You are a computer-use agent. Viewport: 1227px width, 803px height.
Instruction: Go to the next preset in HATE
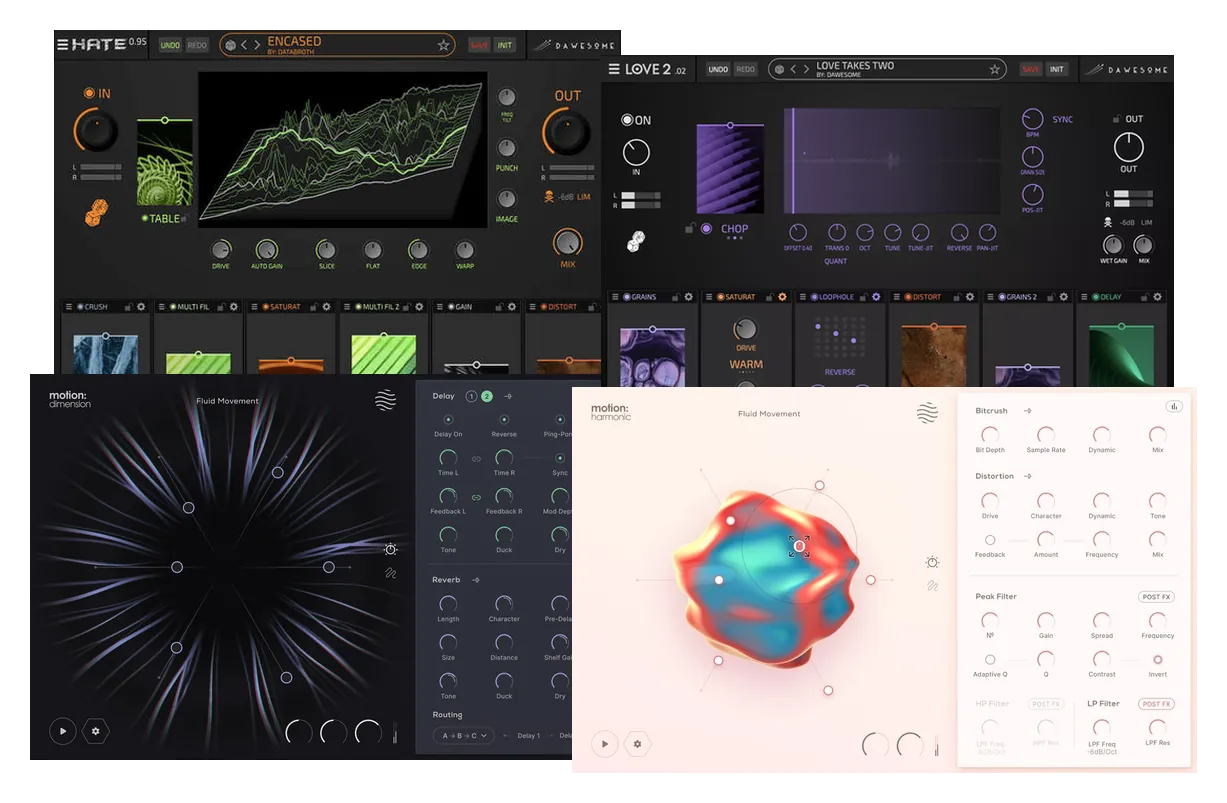click(x=257, y=45)
